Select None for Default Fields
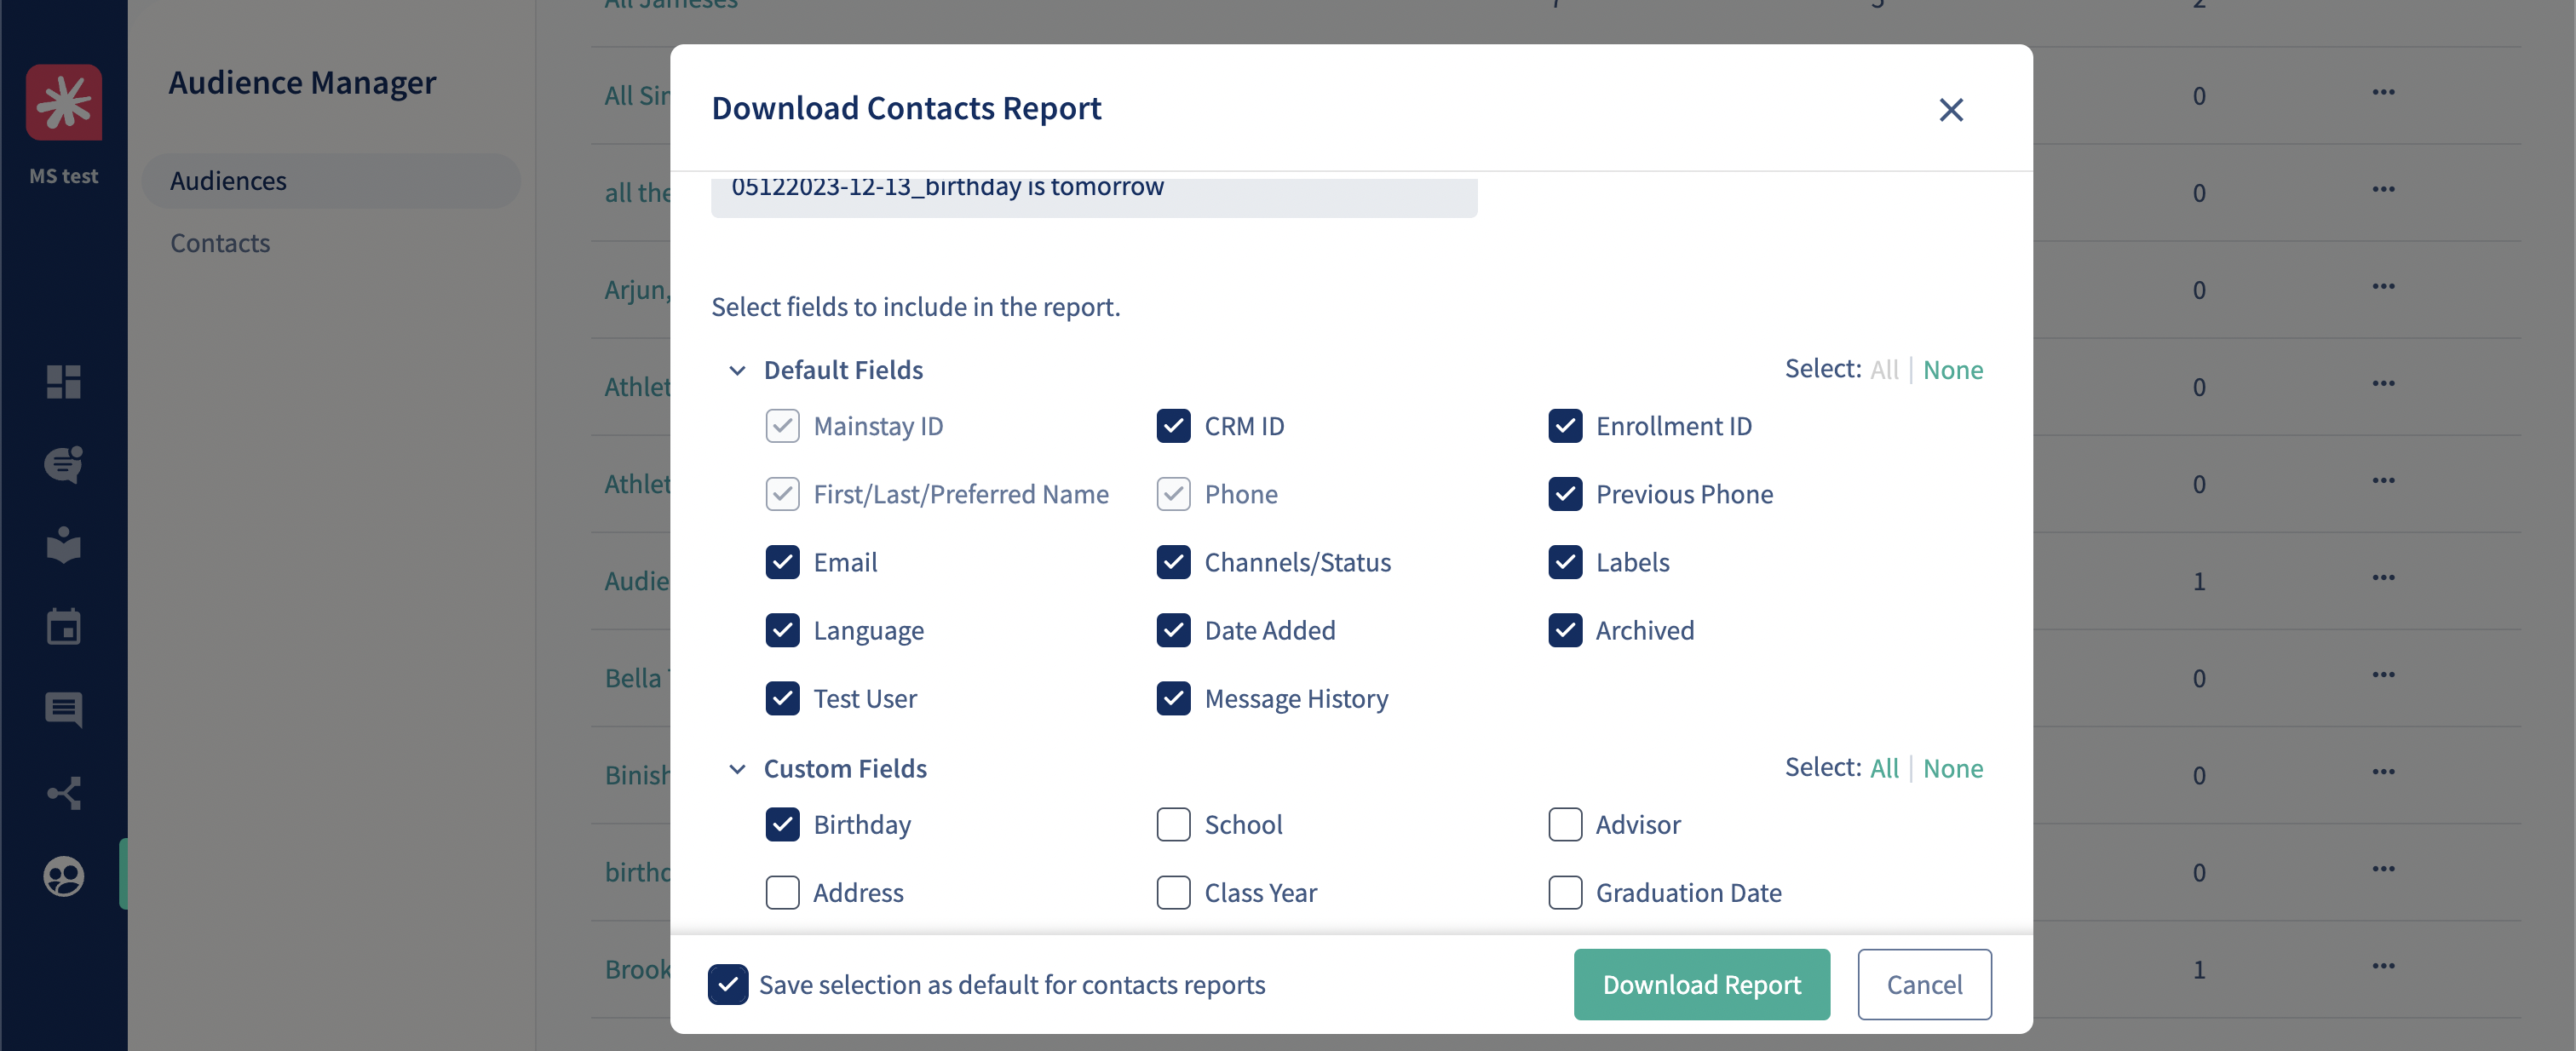The width and height of the screenshot is (2576, 1051). tap(1952, 370)
